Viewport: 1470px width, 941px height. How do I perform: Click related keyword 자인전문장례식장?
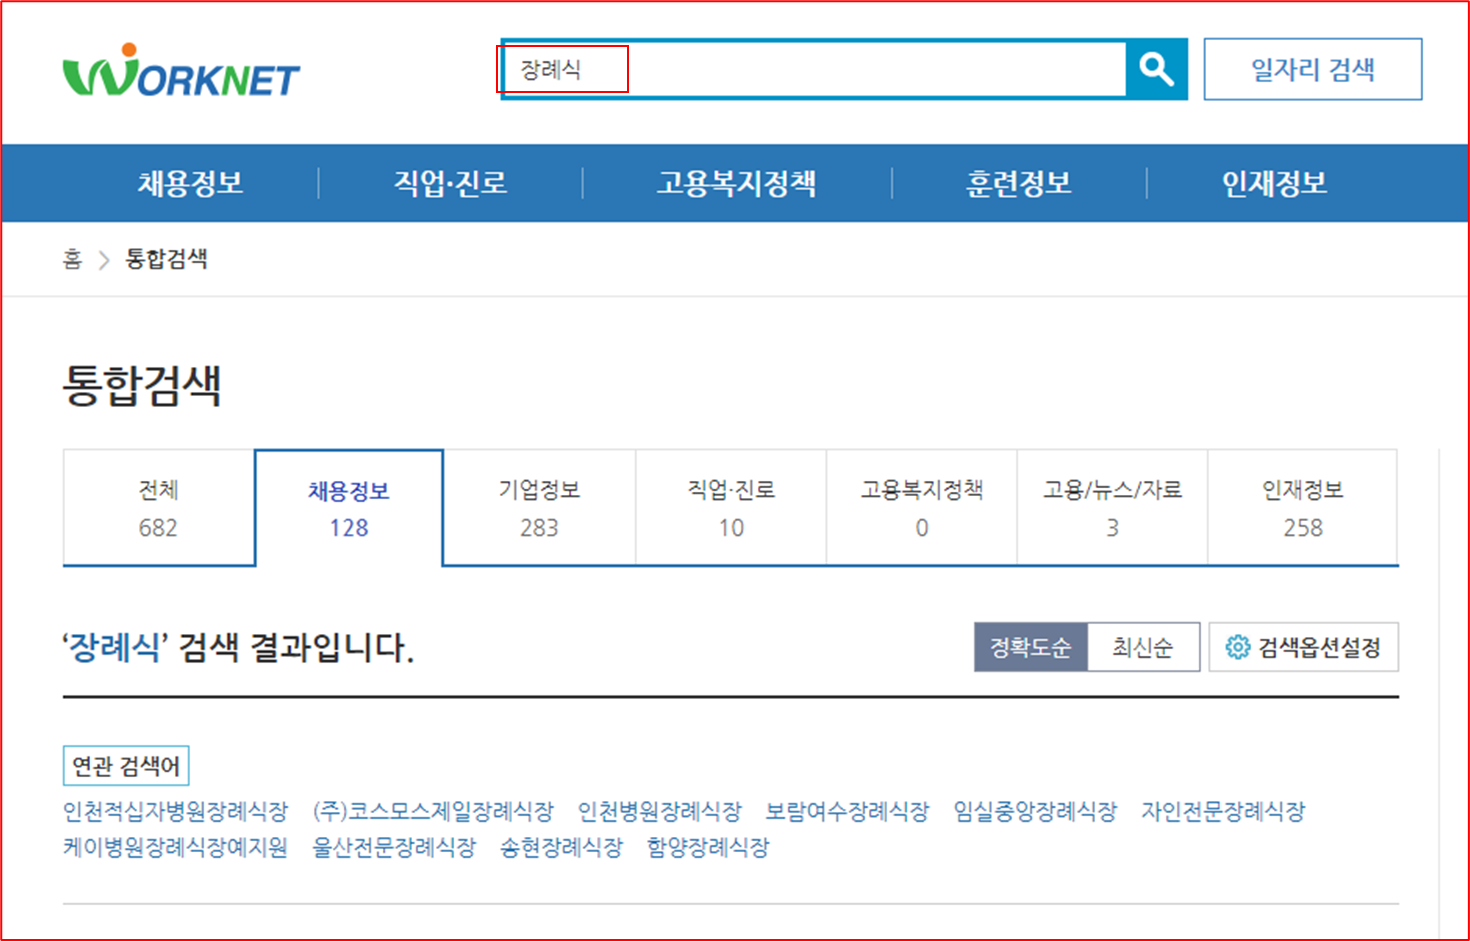(x=1223, y=811)
